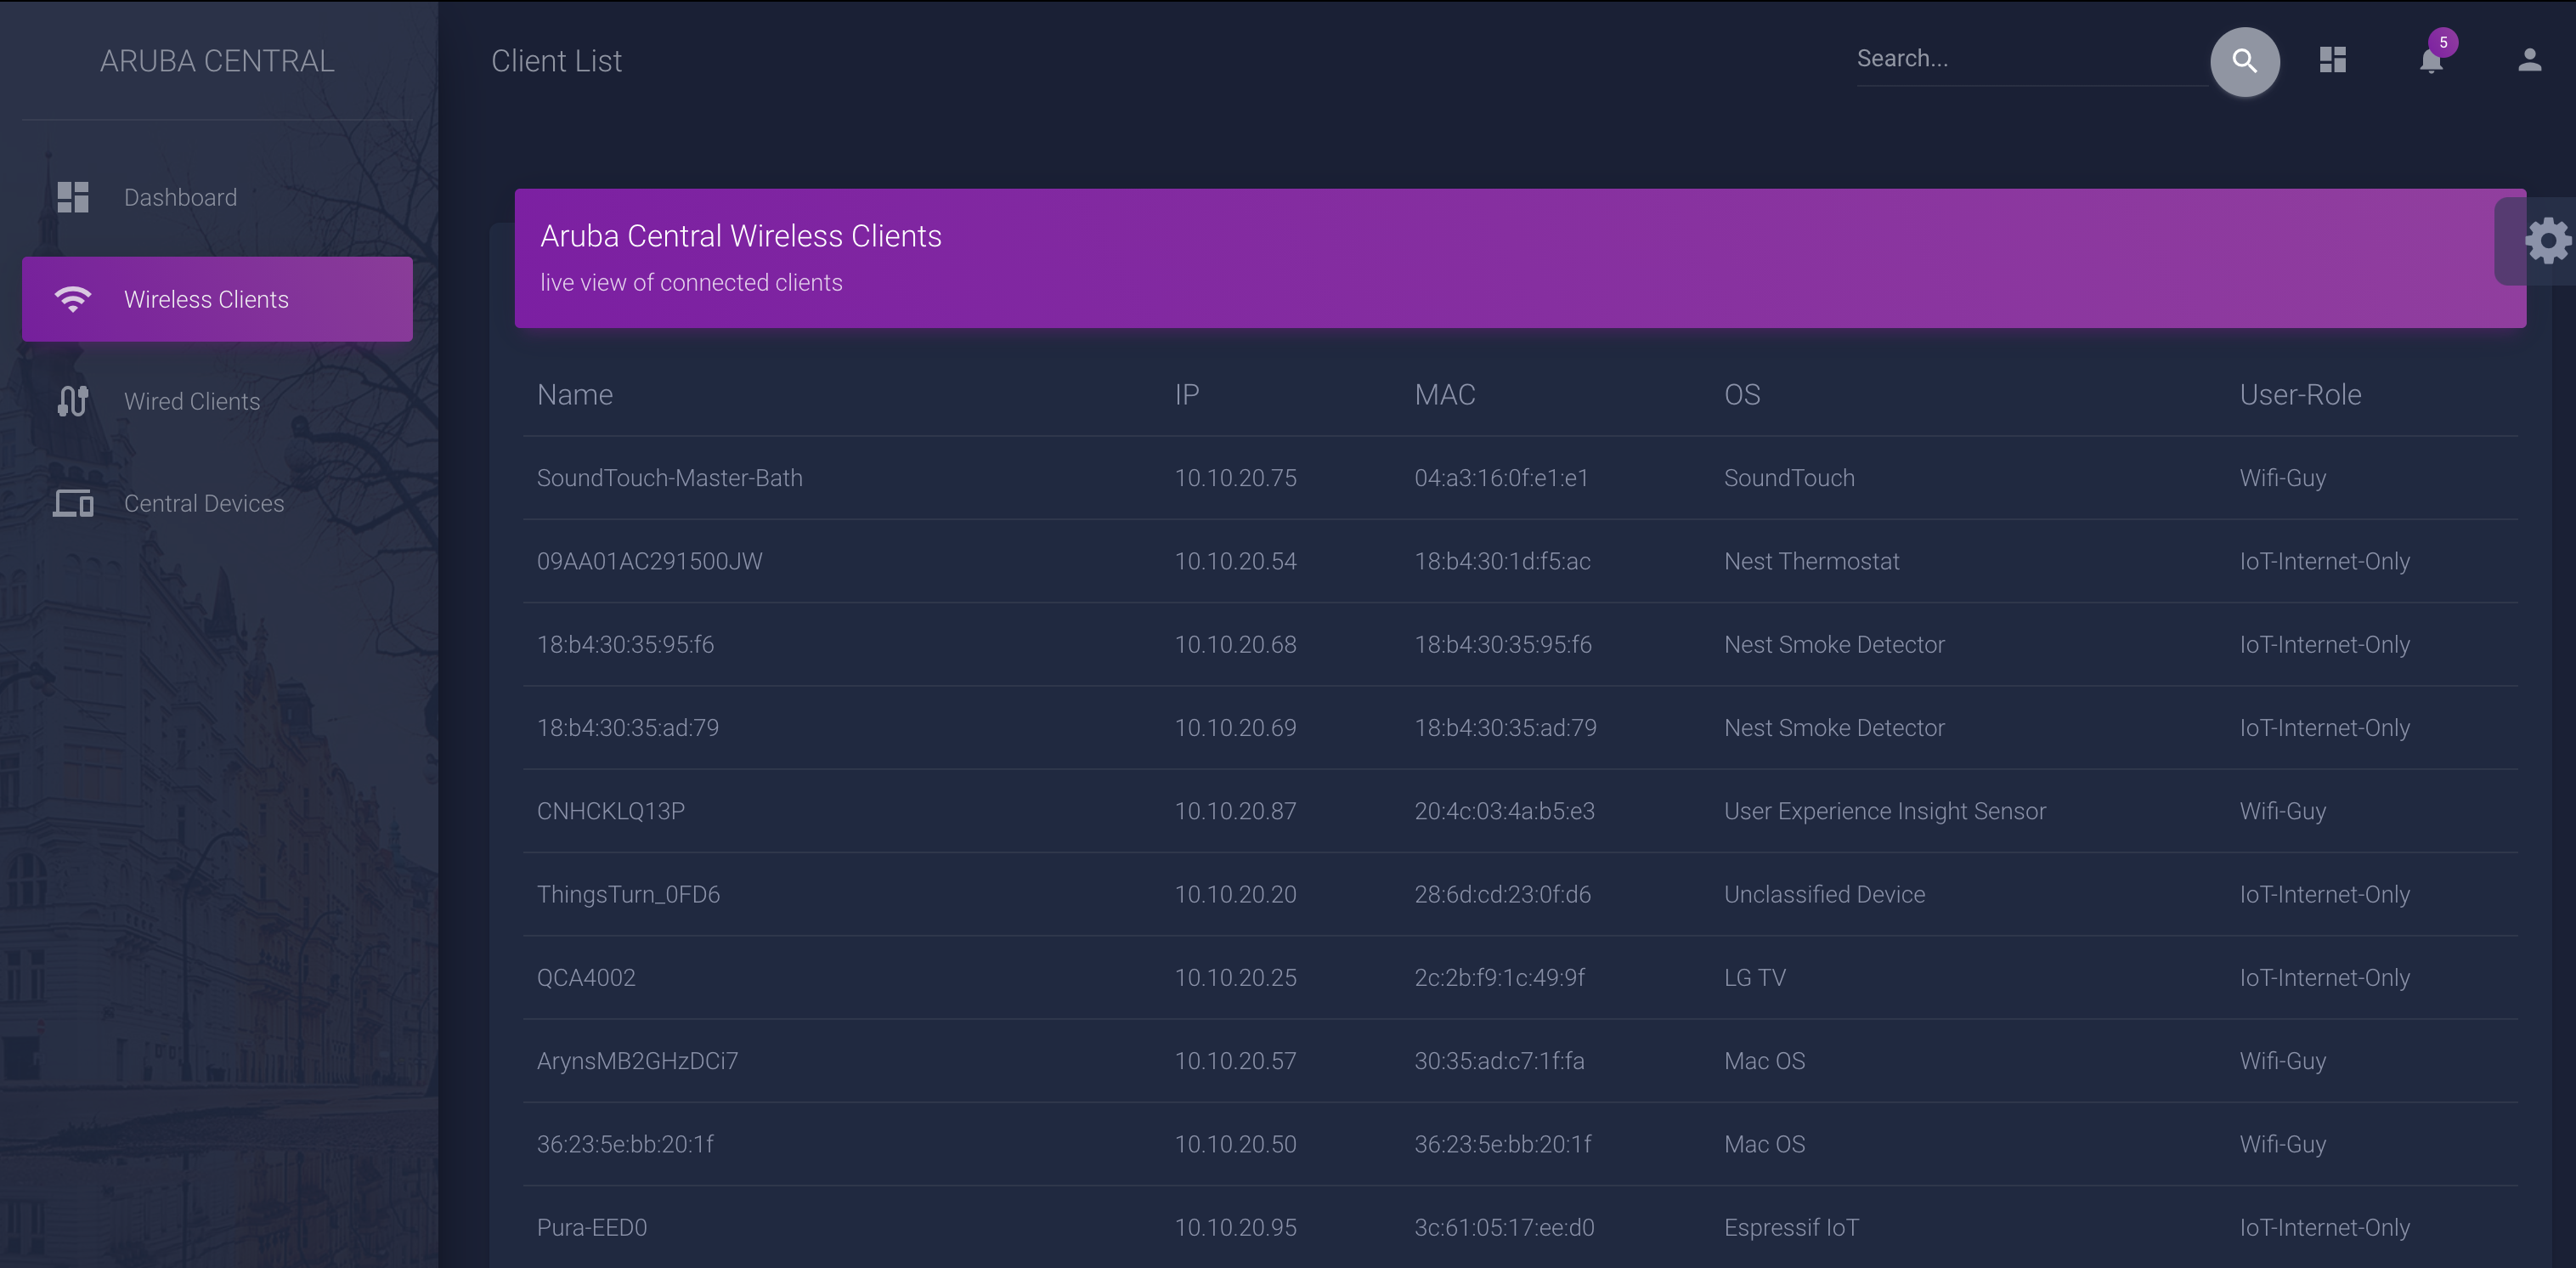Click the Wired Clients plug icon
Viewport: 2576px width, 1268px height.
click(x=73, y=401)
